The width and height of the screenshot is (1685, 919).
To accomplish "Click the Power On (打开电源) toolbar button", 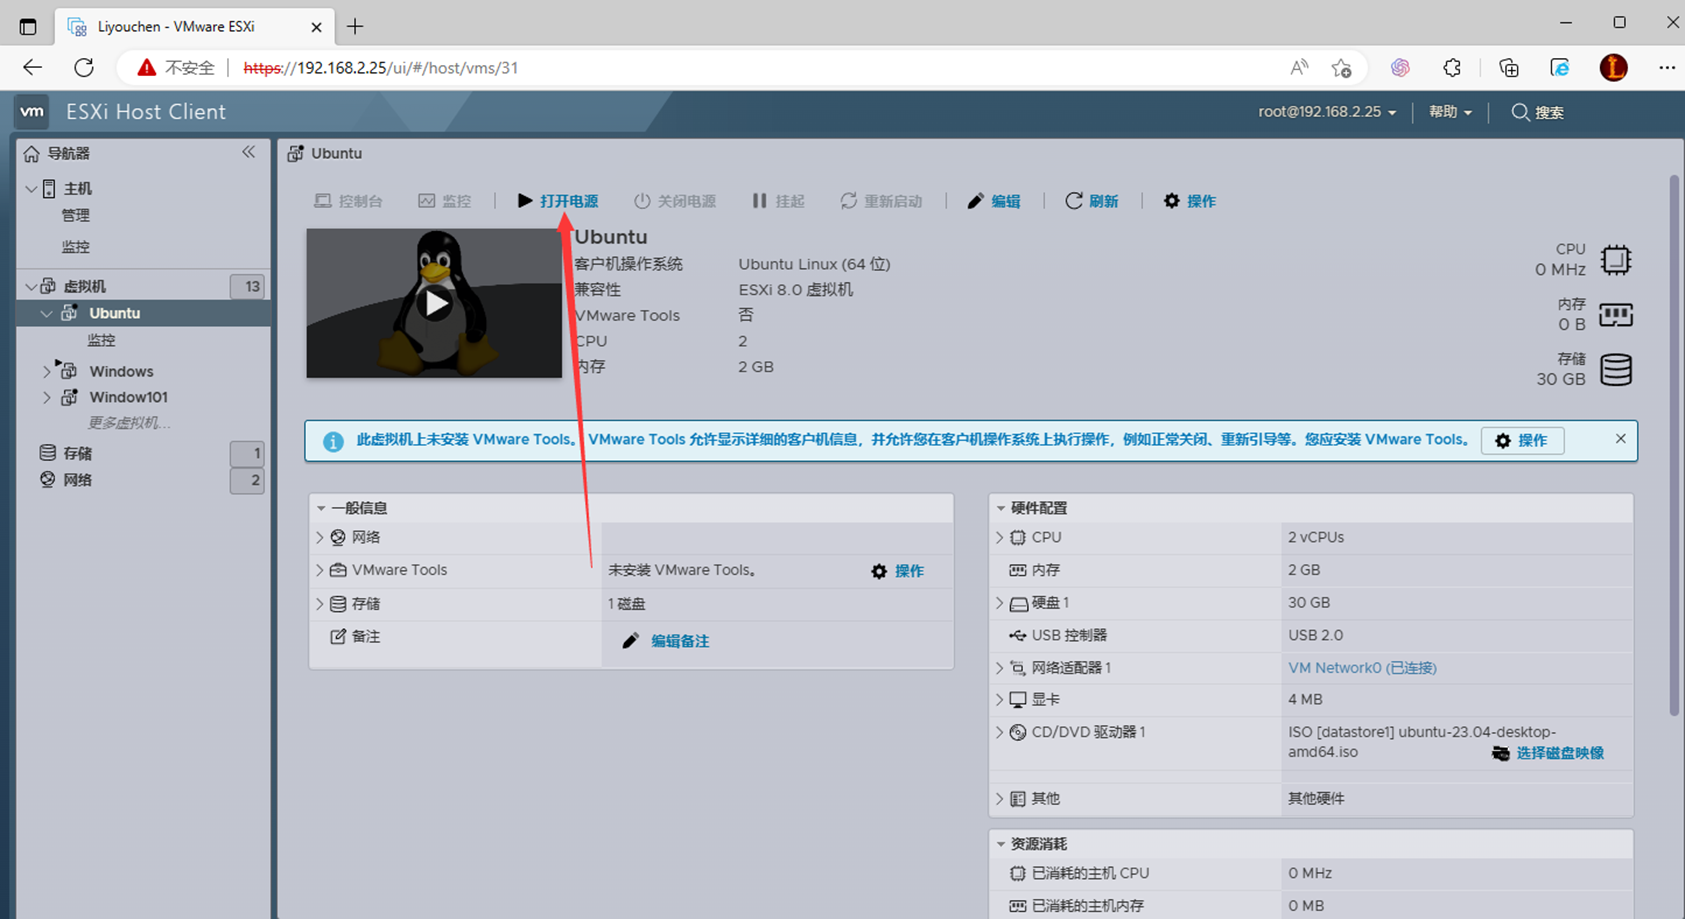I will coord(558,201).
